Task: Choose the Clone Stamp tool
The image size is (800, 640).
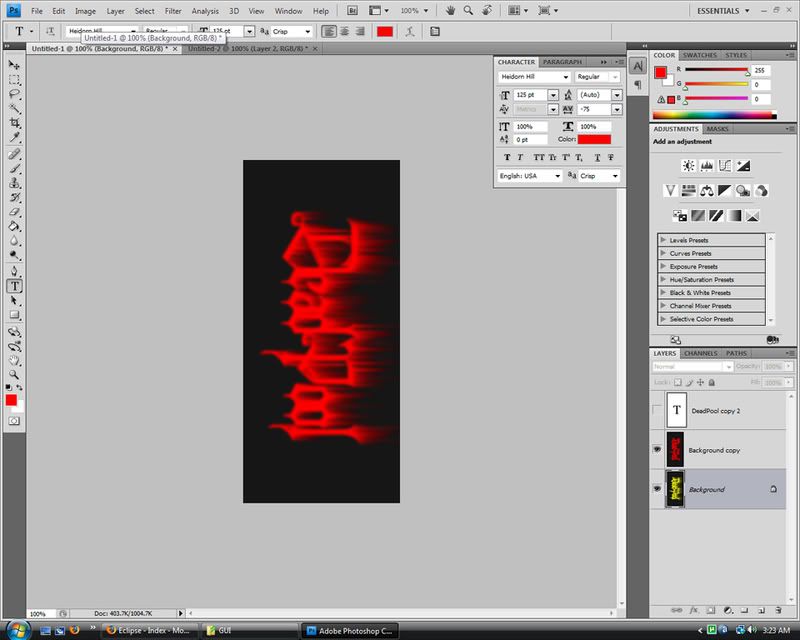Action: click(x=14, y=183)
